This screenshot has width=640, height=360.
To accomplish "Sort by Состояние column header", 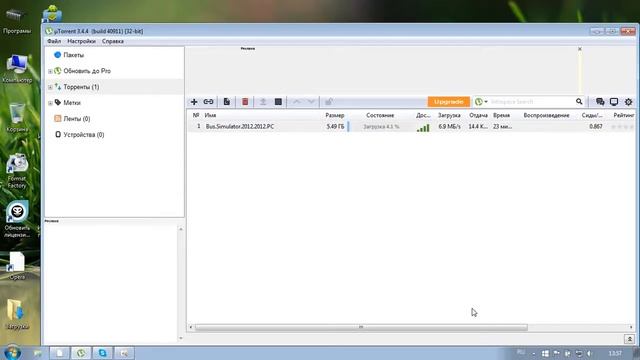I will click(380, 116).
